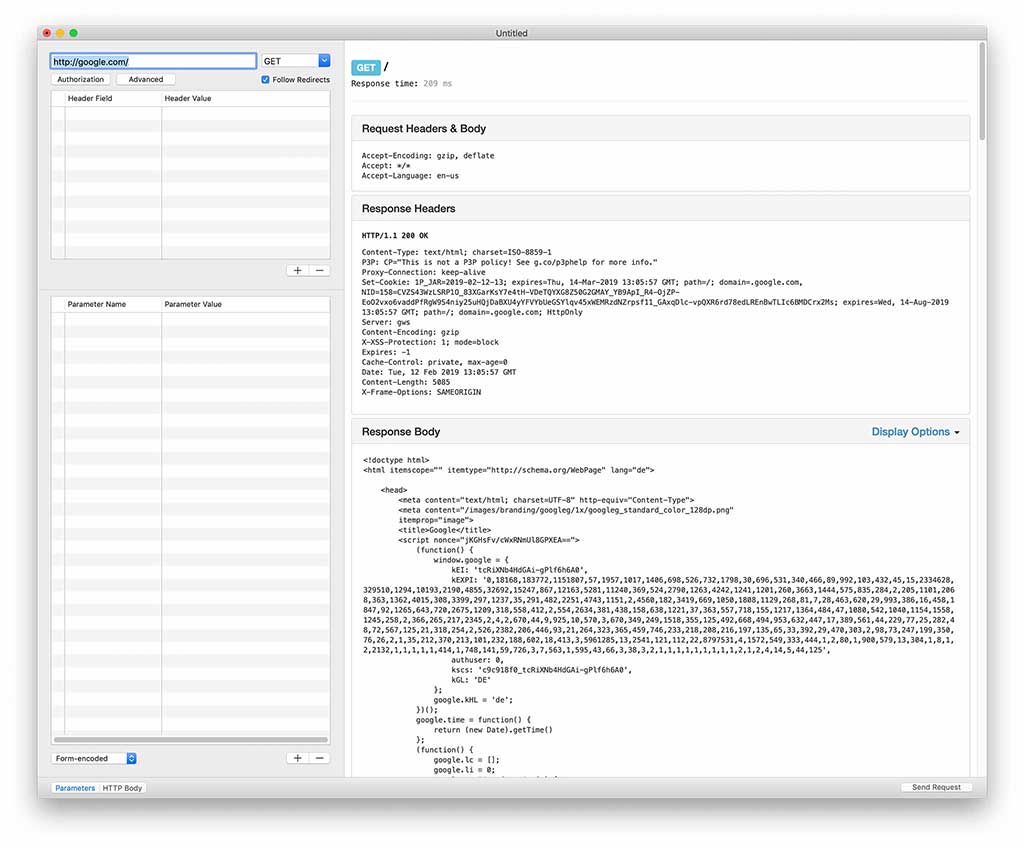Click the minus button under header fields table
Image resolution: width=1024 pixels, height=848 pixels.
click(x=319, y=270)
